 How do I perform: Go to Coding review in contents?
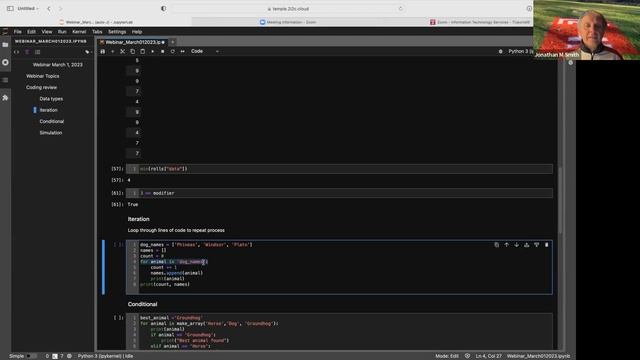[x=42, y=87]
